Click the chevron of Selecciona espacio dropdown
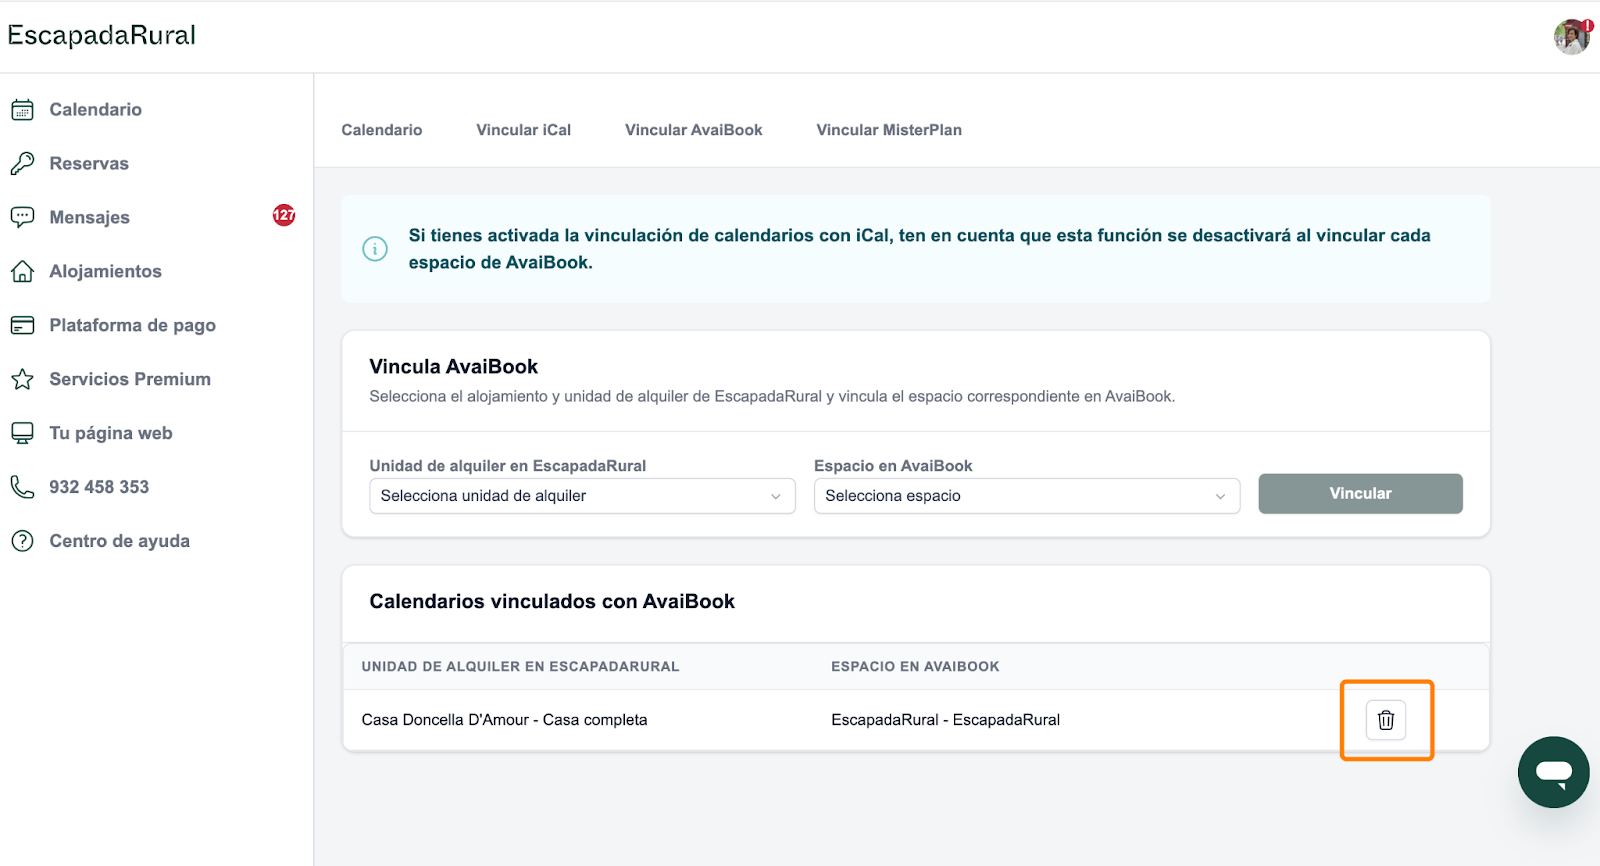 click(1220, 497)
